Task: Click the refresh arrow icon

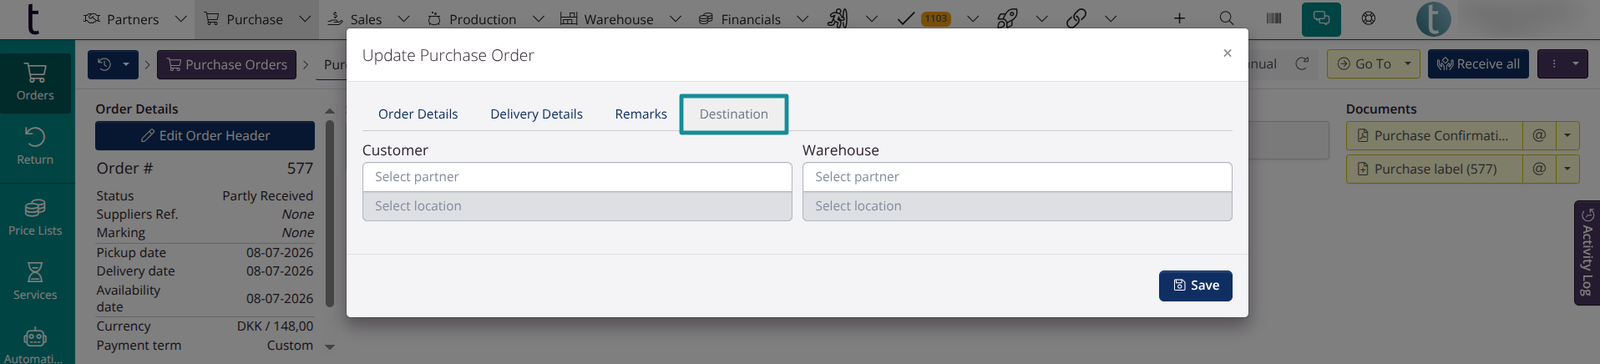Action: click(1302, 64)
